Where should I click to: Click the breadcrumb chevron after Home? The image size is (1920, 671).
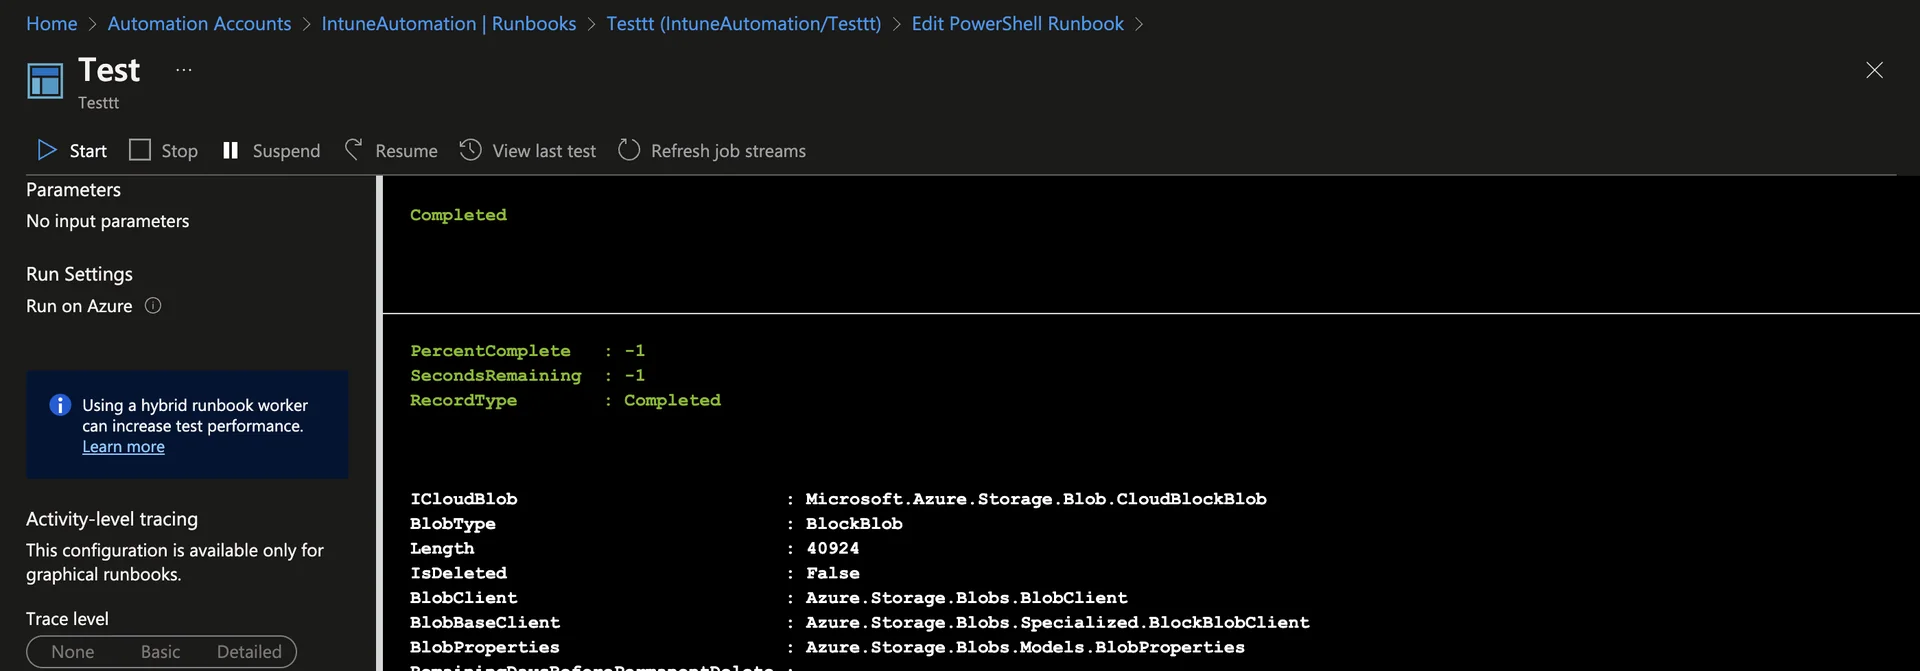[93, 24]
